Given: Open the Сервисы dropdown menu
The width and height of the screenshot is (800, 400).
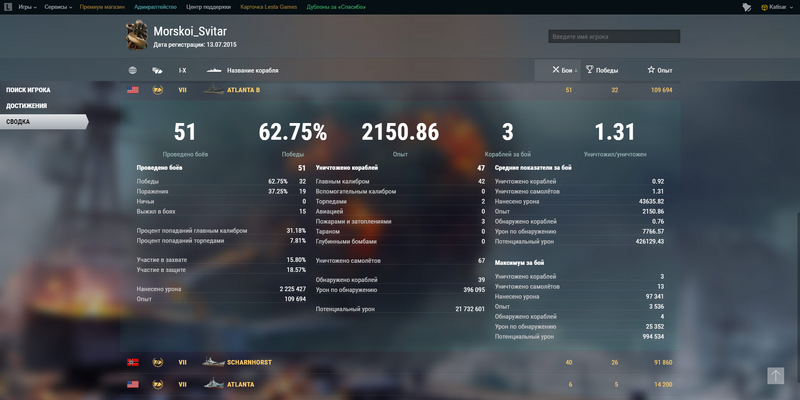Looking at the screenshot, I should (58, 7).
